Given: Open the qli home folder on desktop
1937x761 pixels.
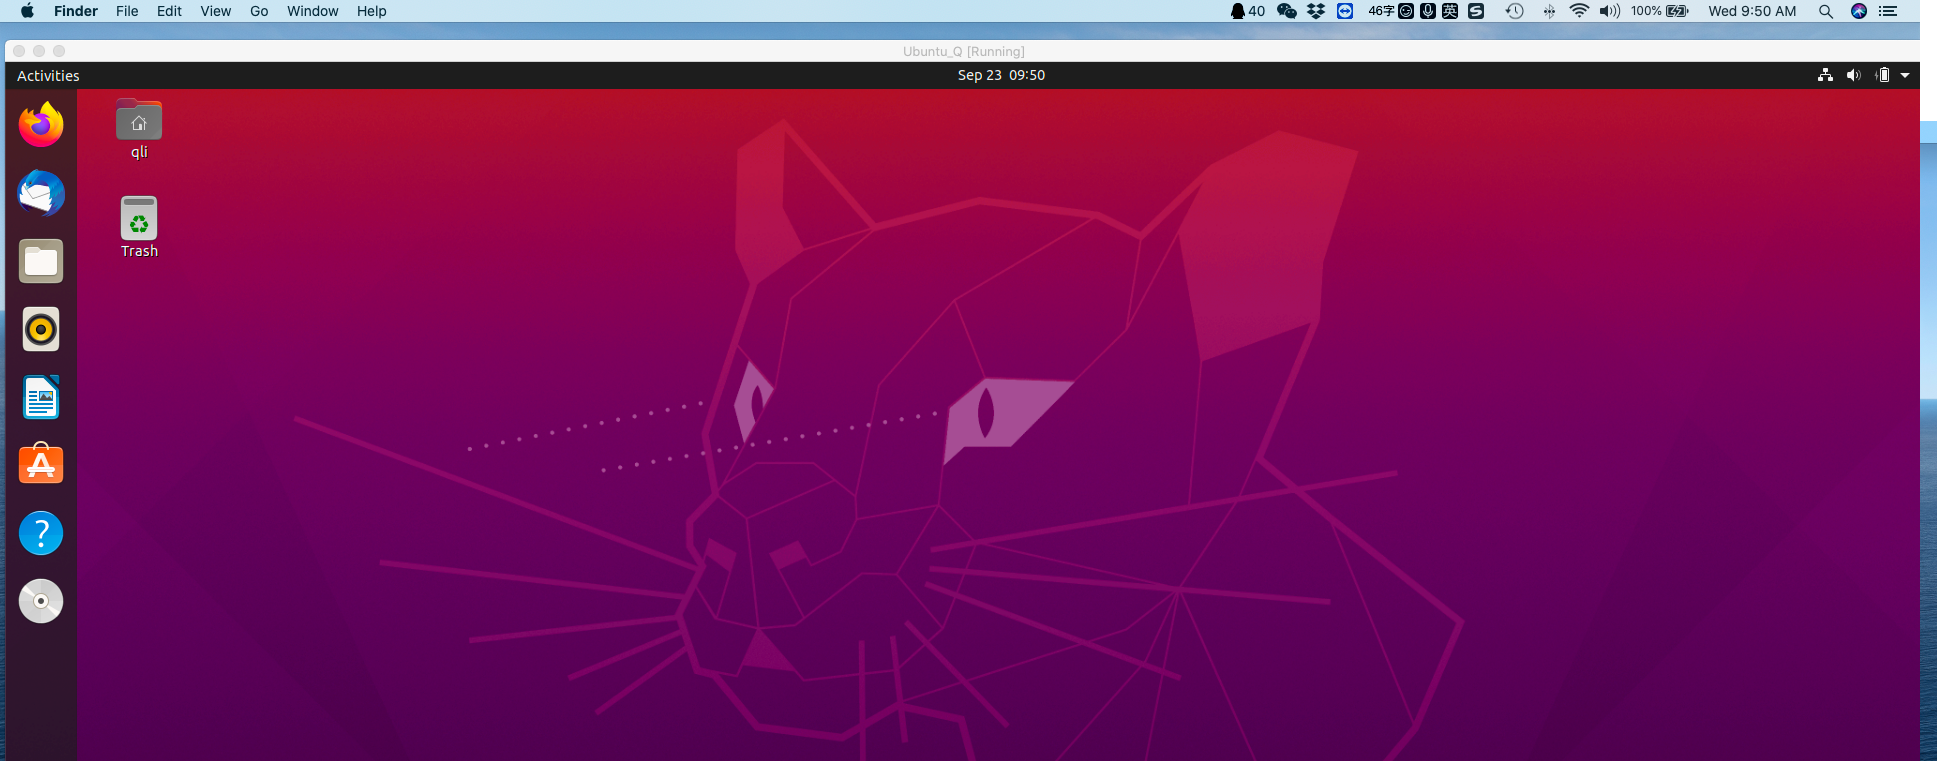Looking at the screenshot, I should [x=139, y=122].
